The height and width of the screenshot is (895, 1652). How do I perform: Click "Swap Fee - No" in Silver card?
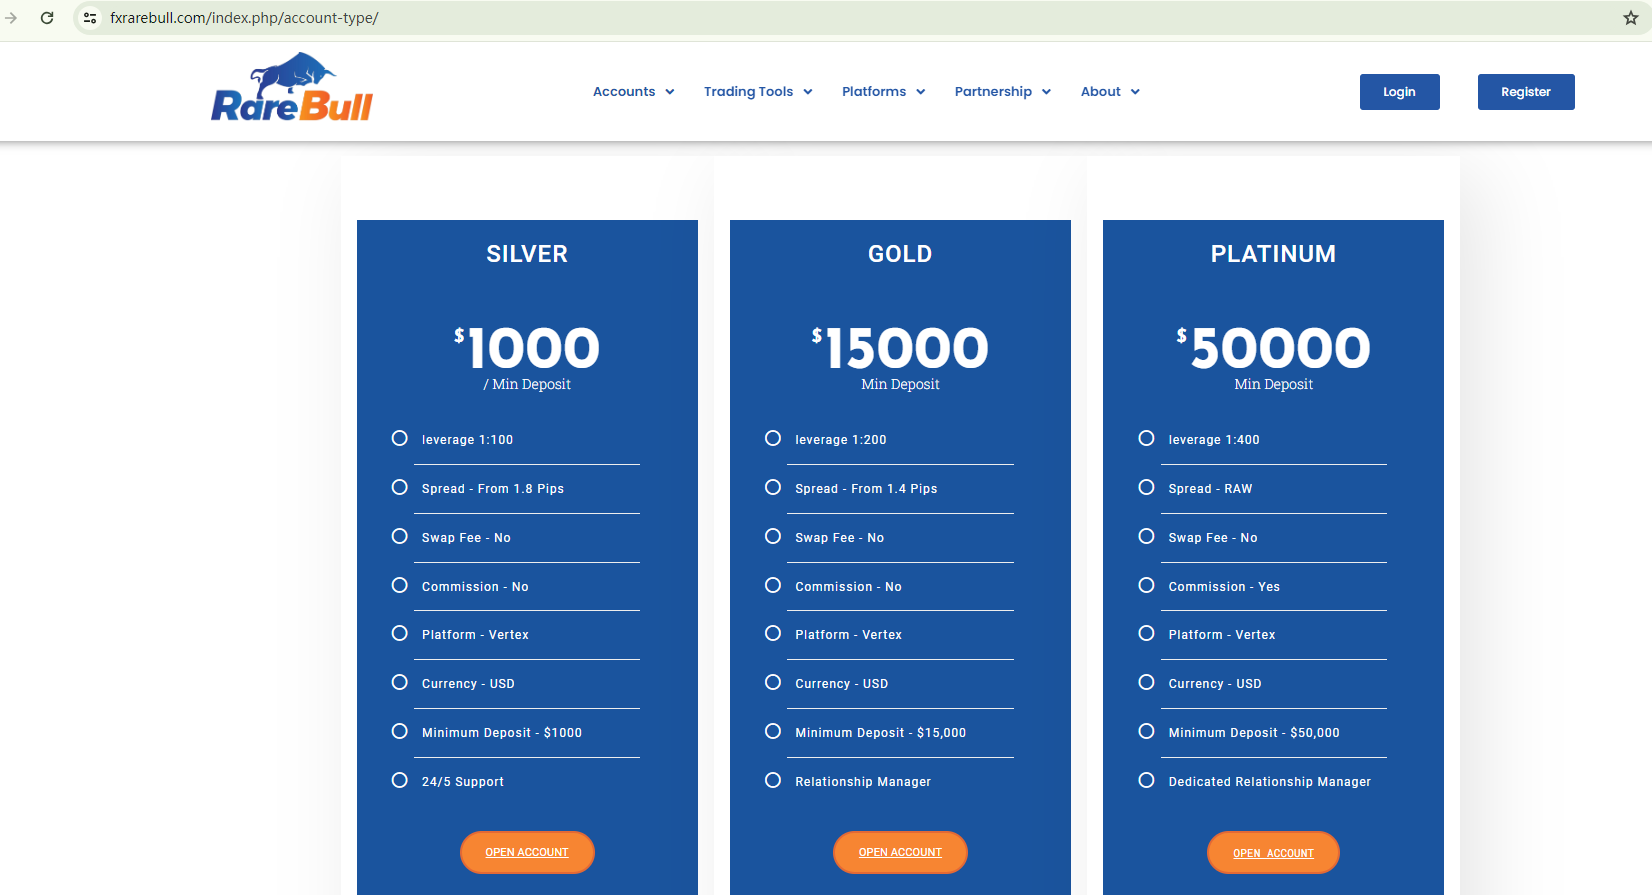click(x=466, y=538)
